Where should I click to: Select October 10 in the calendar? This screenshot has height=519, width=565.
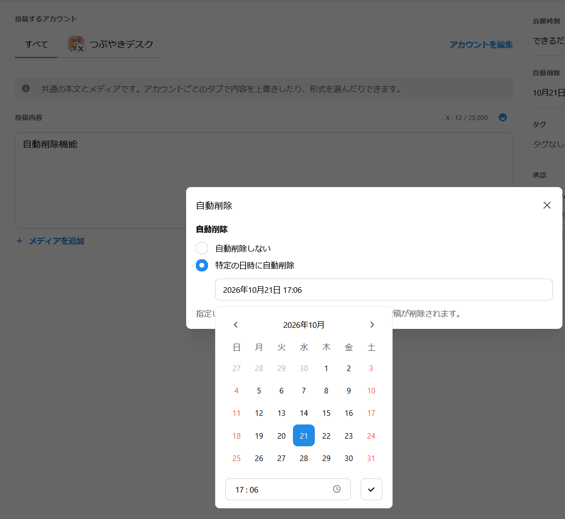(371, 390)
